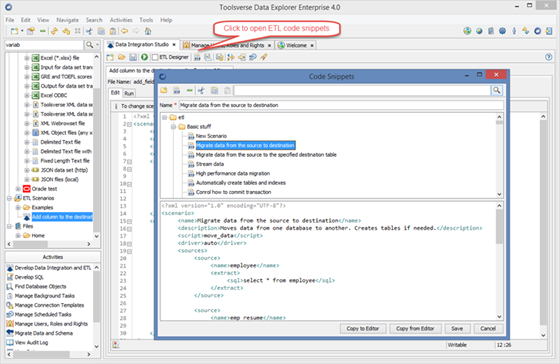
Task: Open the ETL code snippets icon in the studio toolbar
Action: click(197, 57)
